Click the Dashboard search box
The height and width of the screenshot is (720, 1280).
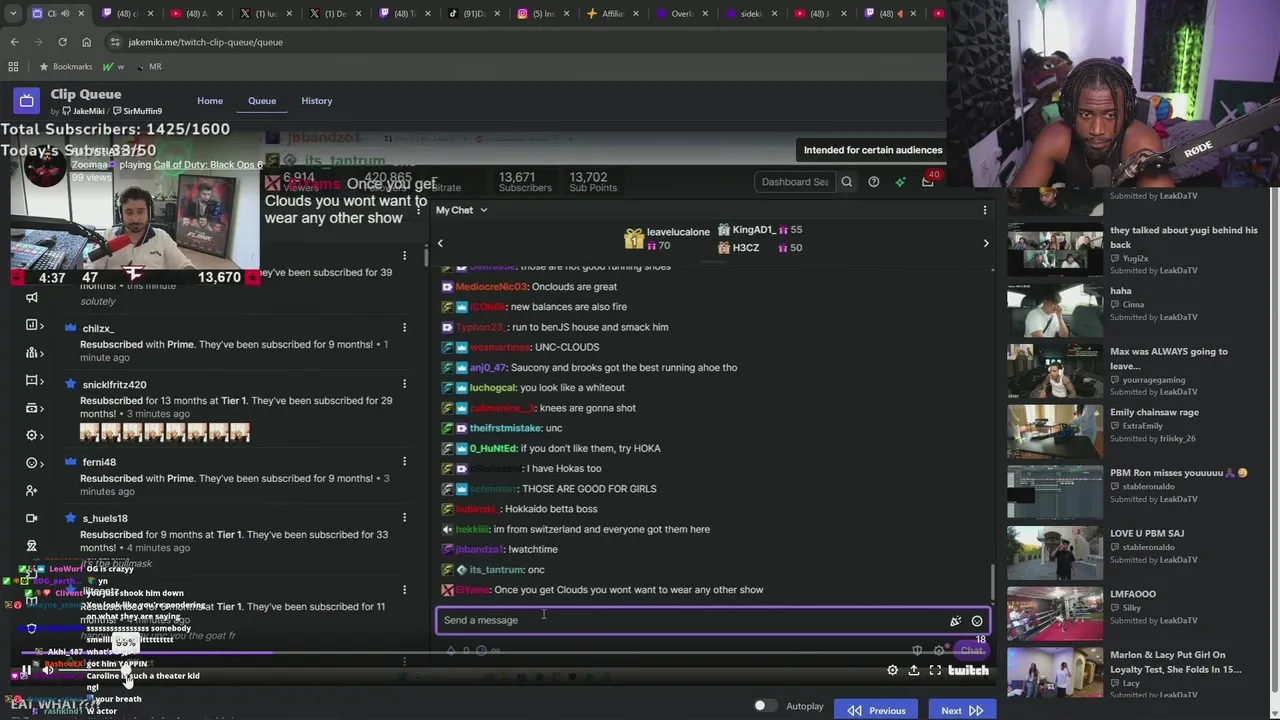click(x=795, y=182)
